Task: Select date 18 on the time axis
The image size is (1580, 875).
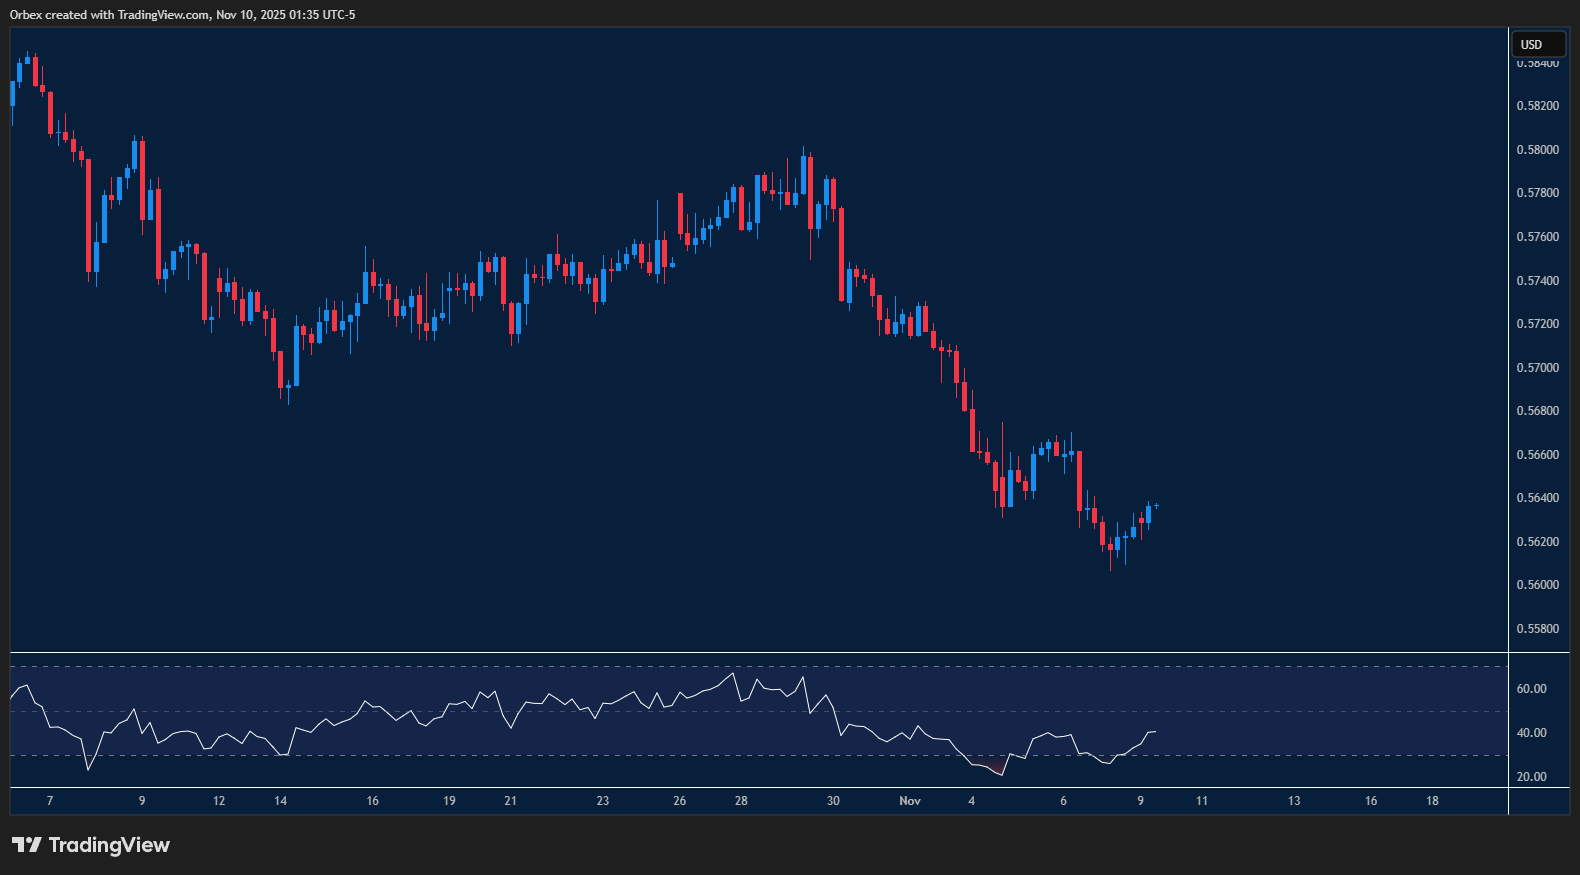Action: 1432,801
